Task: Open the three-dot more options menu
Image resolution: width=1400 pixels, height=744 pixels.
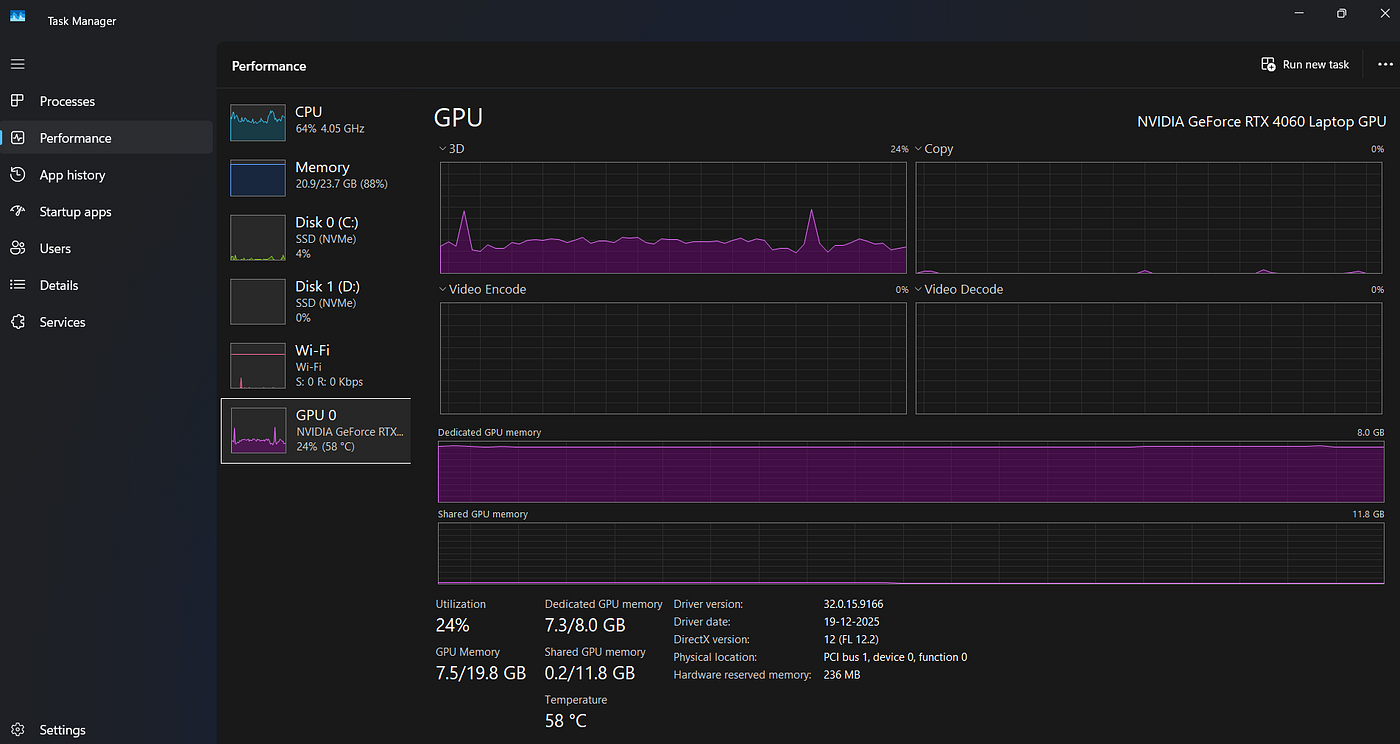Action: point(1385,64)
